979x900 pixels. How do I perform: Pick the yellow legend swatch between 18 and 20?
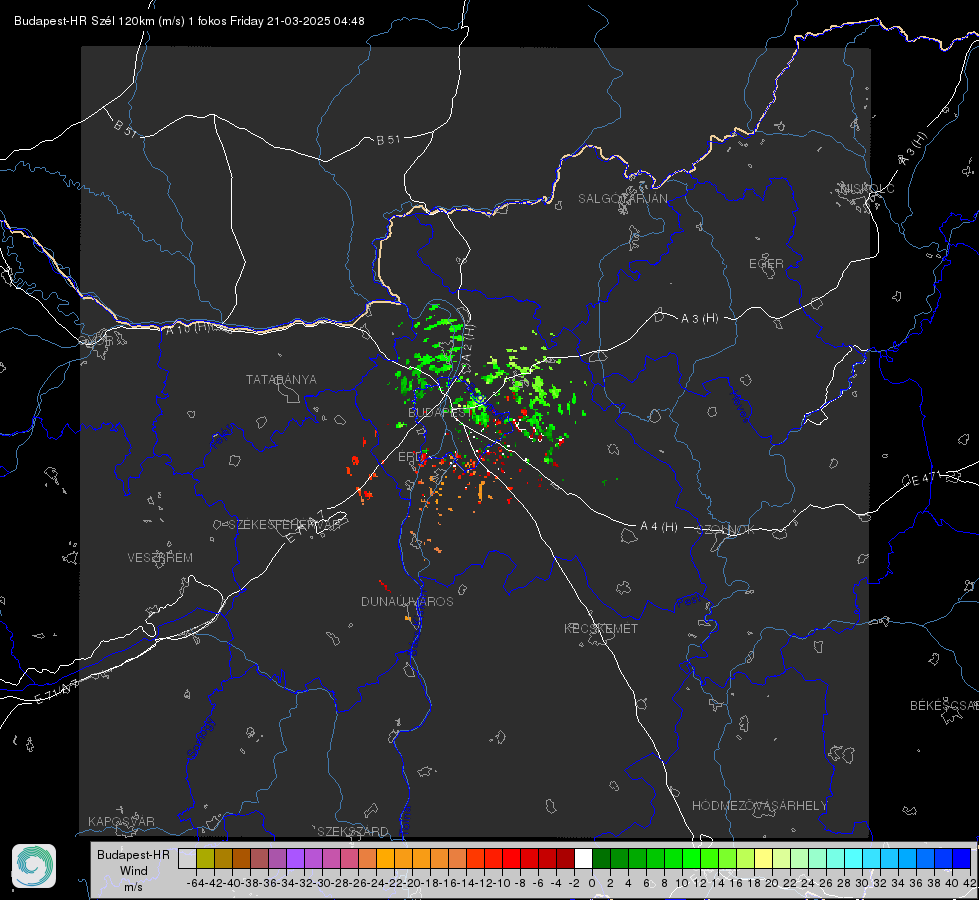point(763,858)
